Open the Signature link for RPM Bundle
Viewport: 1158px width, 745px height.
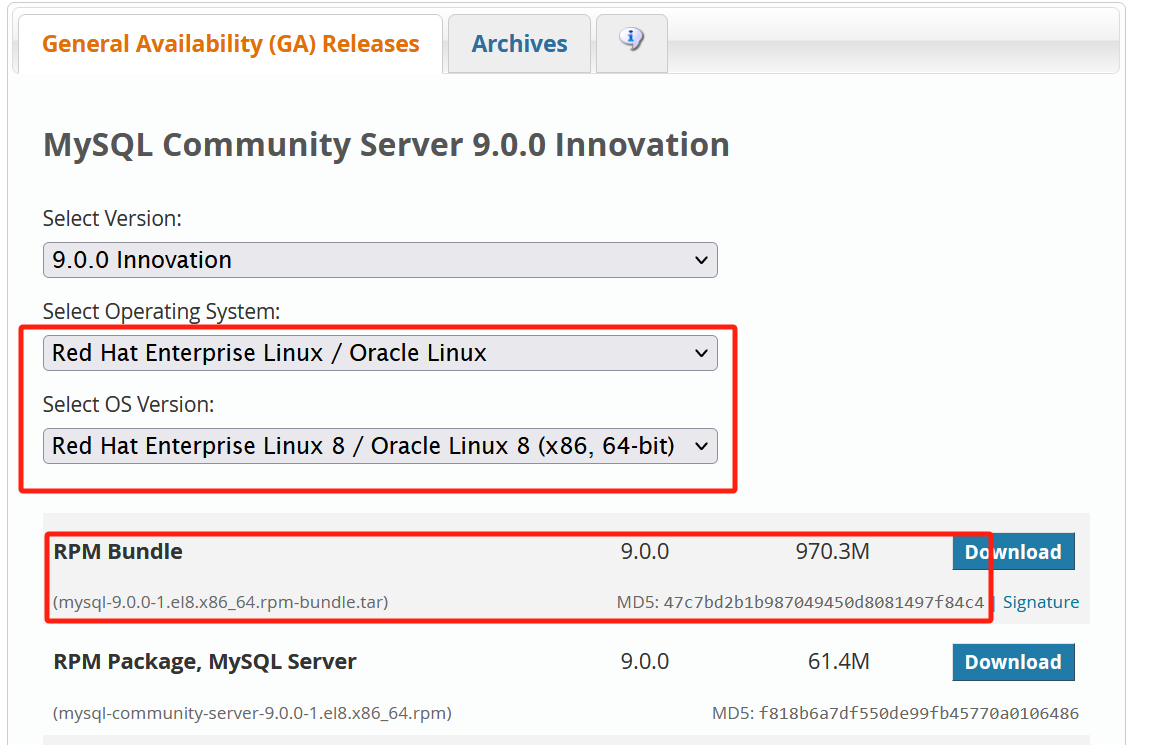pyautogui.click(x=1040, y=602)
